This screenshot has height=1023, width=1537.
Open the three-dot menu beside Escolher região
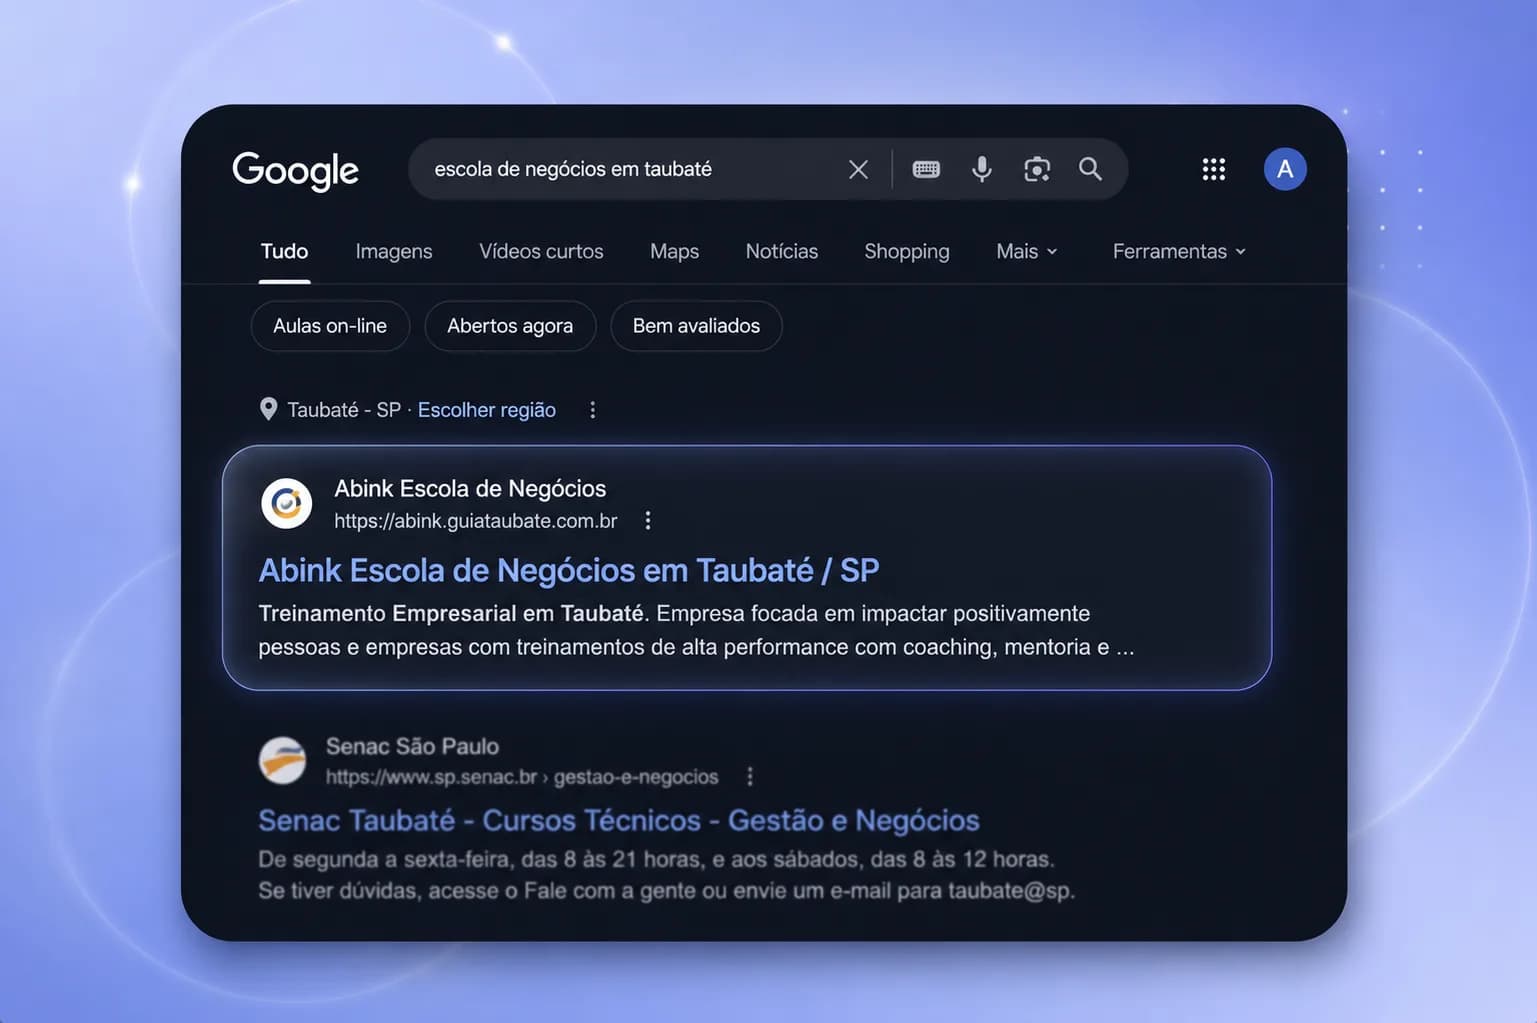click(x=593, y=410)
